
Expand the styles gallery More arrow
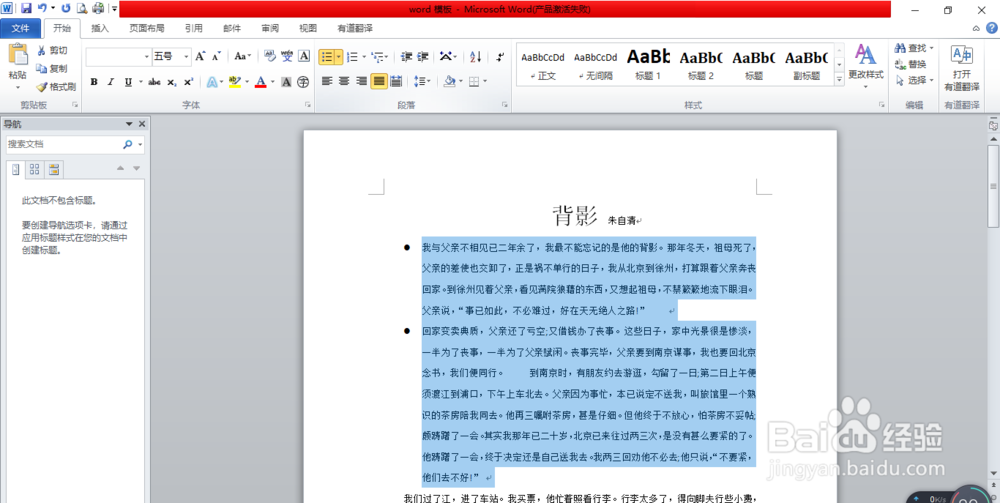(839, 78)
